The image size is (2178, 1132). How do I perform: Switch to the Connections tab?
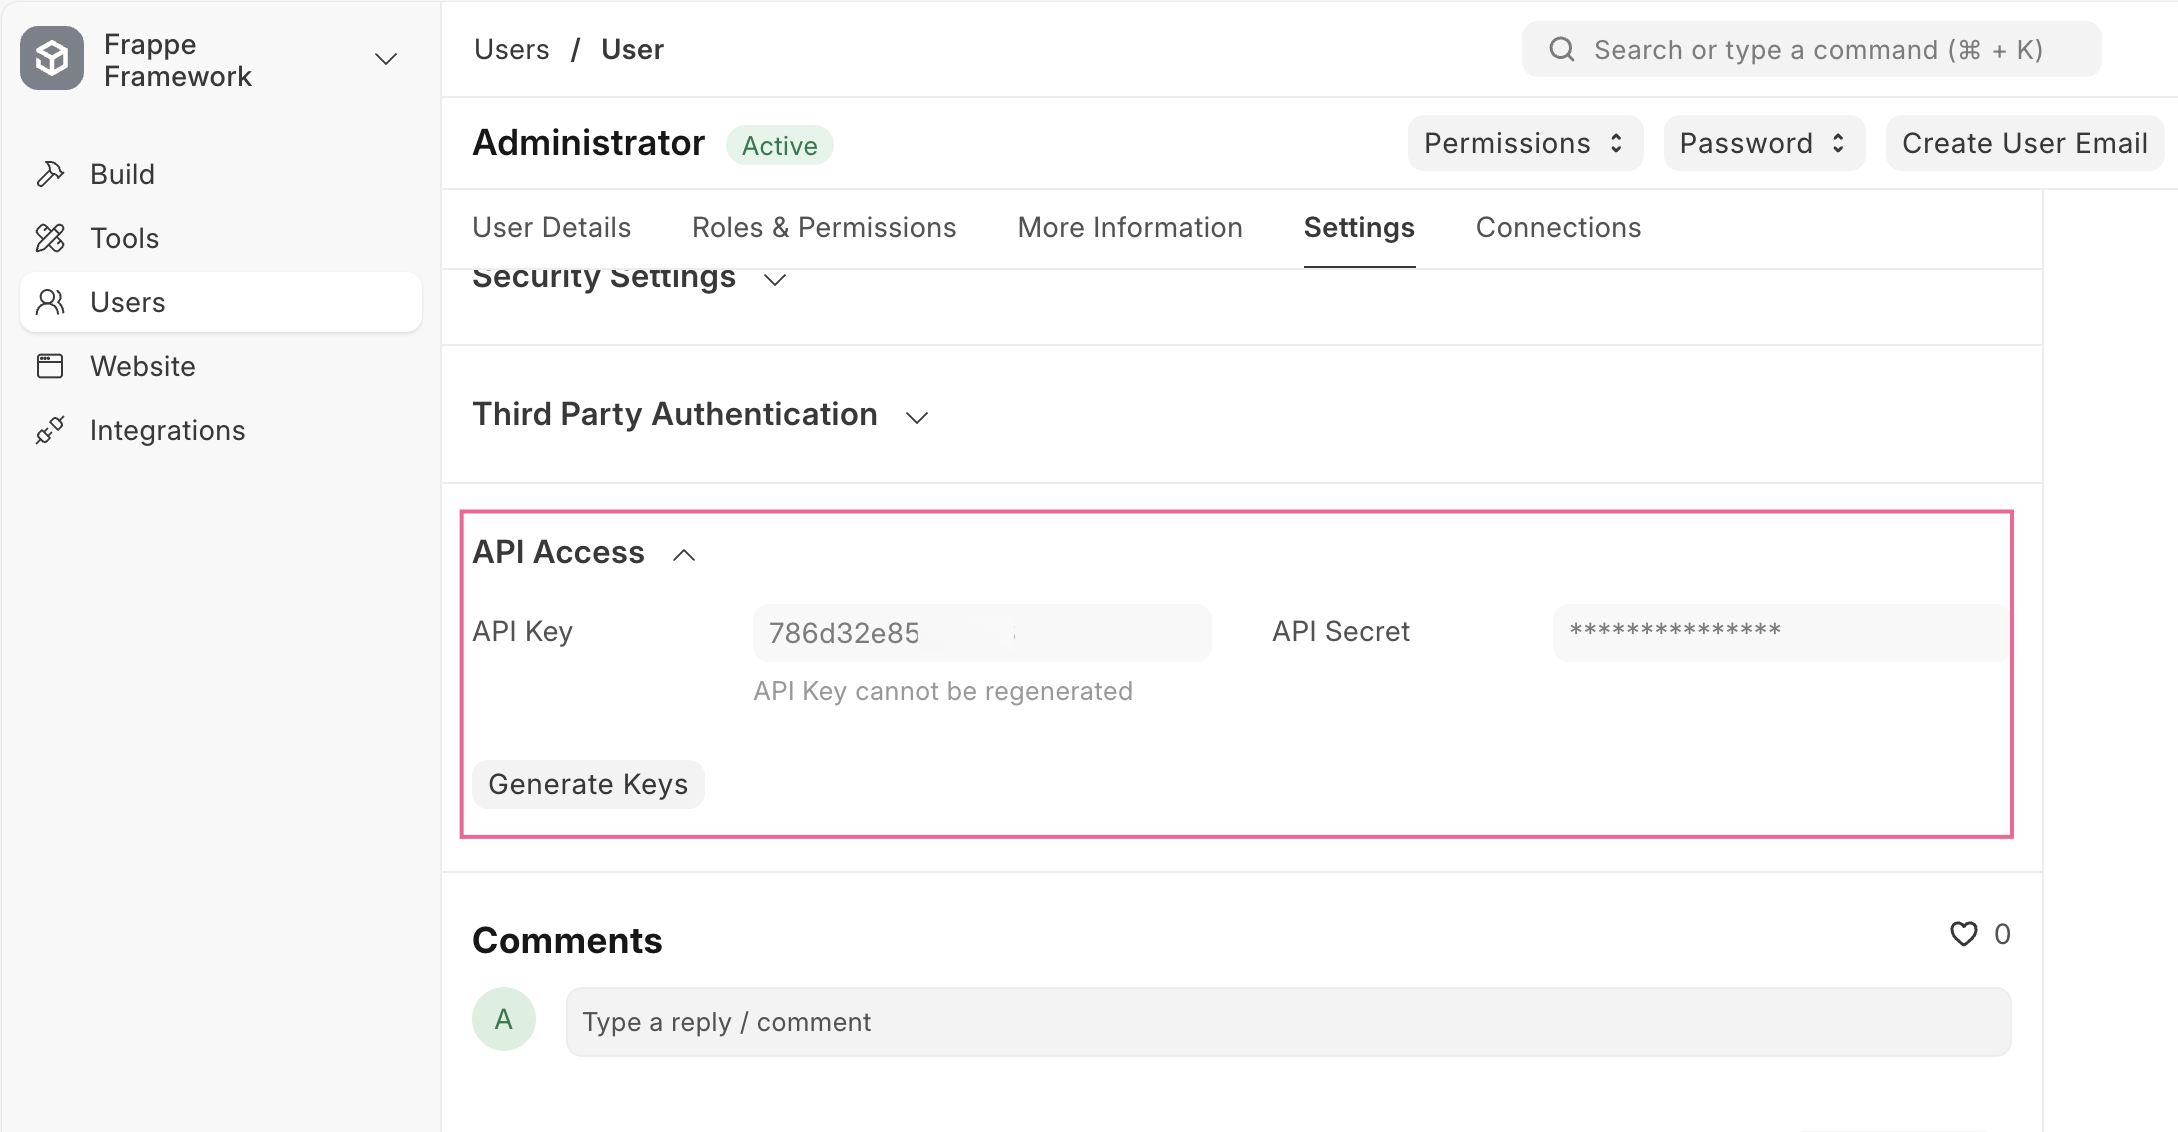pos(1558,228)
